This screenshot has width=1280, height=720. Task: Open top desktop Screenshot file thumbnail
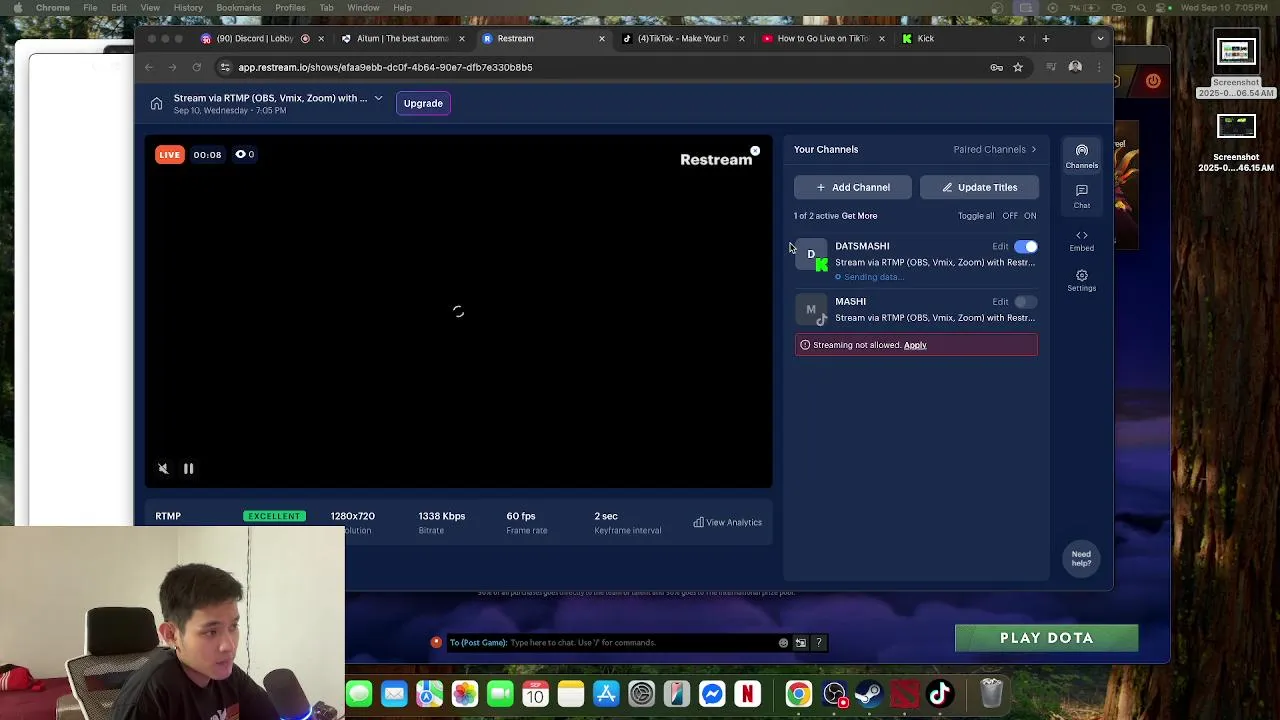point(1236,53)
